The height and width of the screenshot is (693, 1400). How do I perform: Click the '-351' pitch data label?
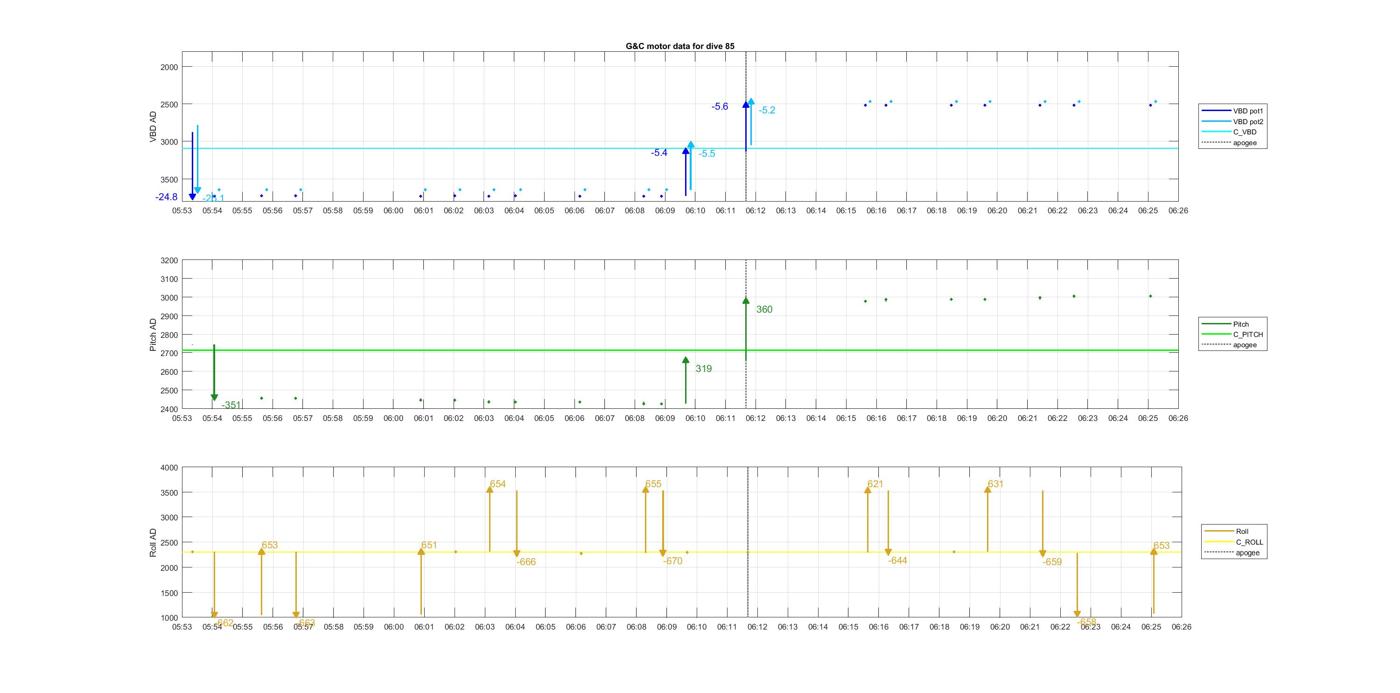[x=231, y=405]
